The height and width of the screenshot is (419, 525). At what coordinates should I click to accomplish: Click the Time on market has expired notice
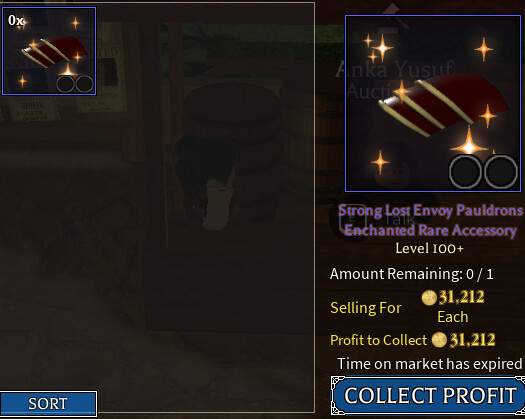[430, 364]
